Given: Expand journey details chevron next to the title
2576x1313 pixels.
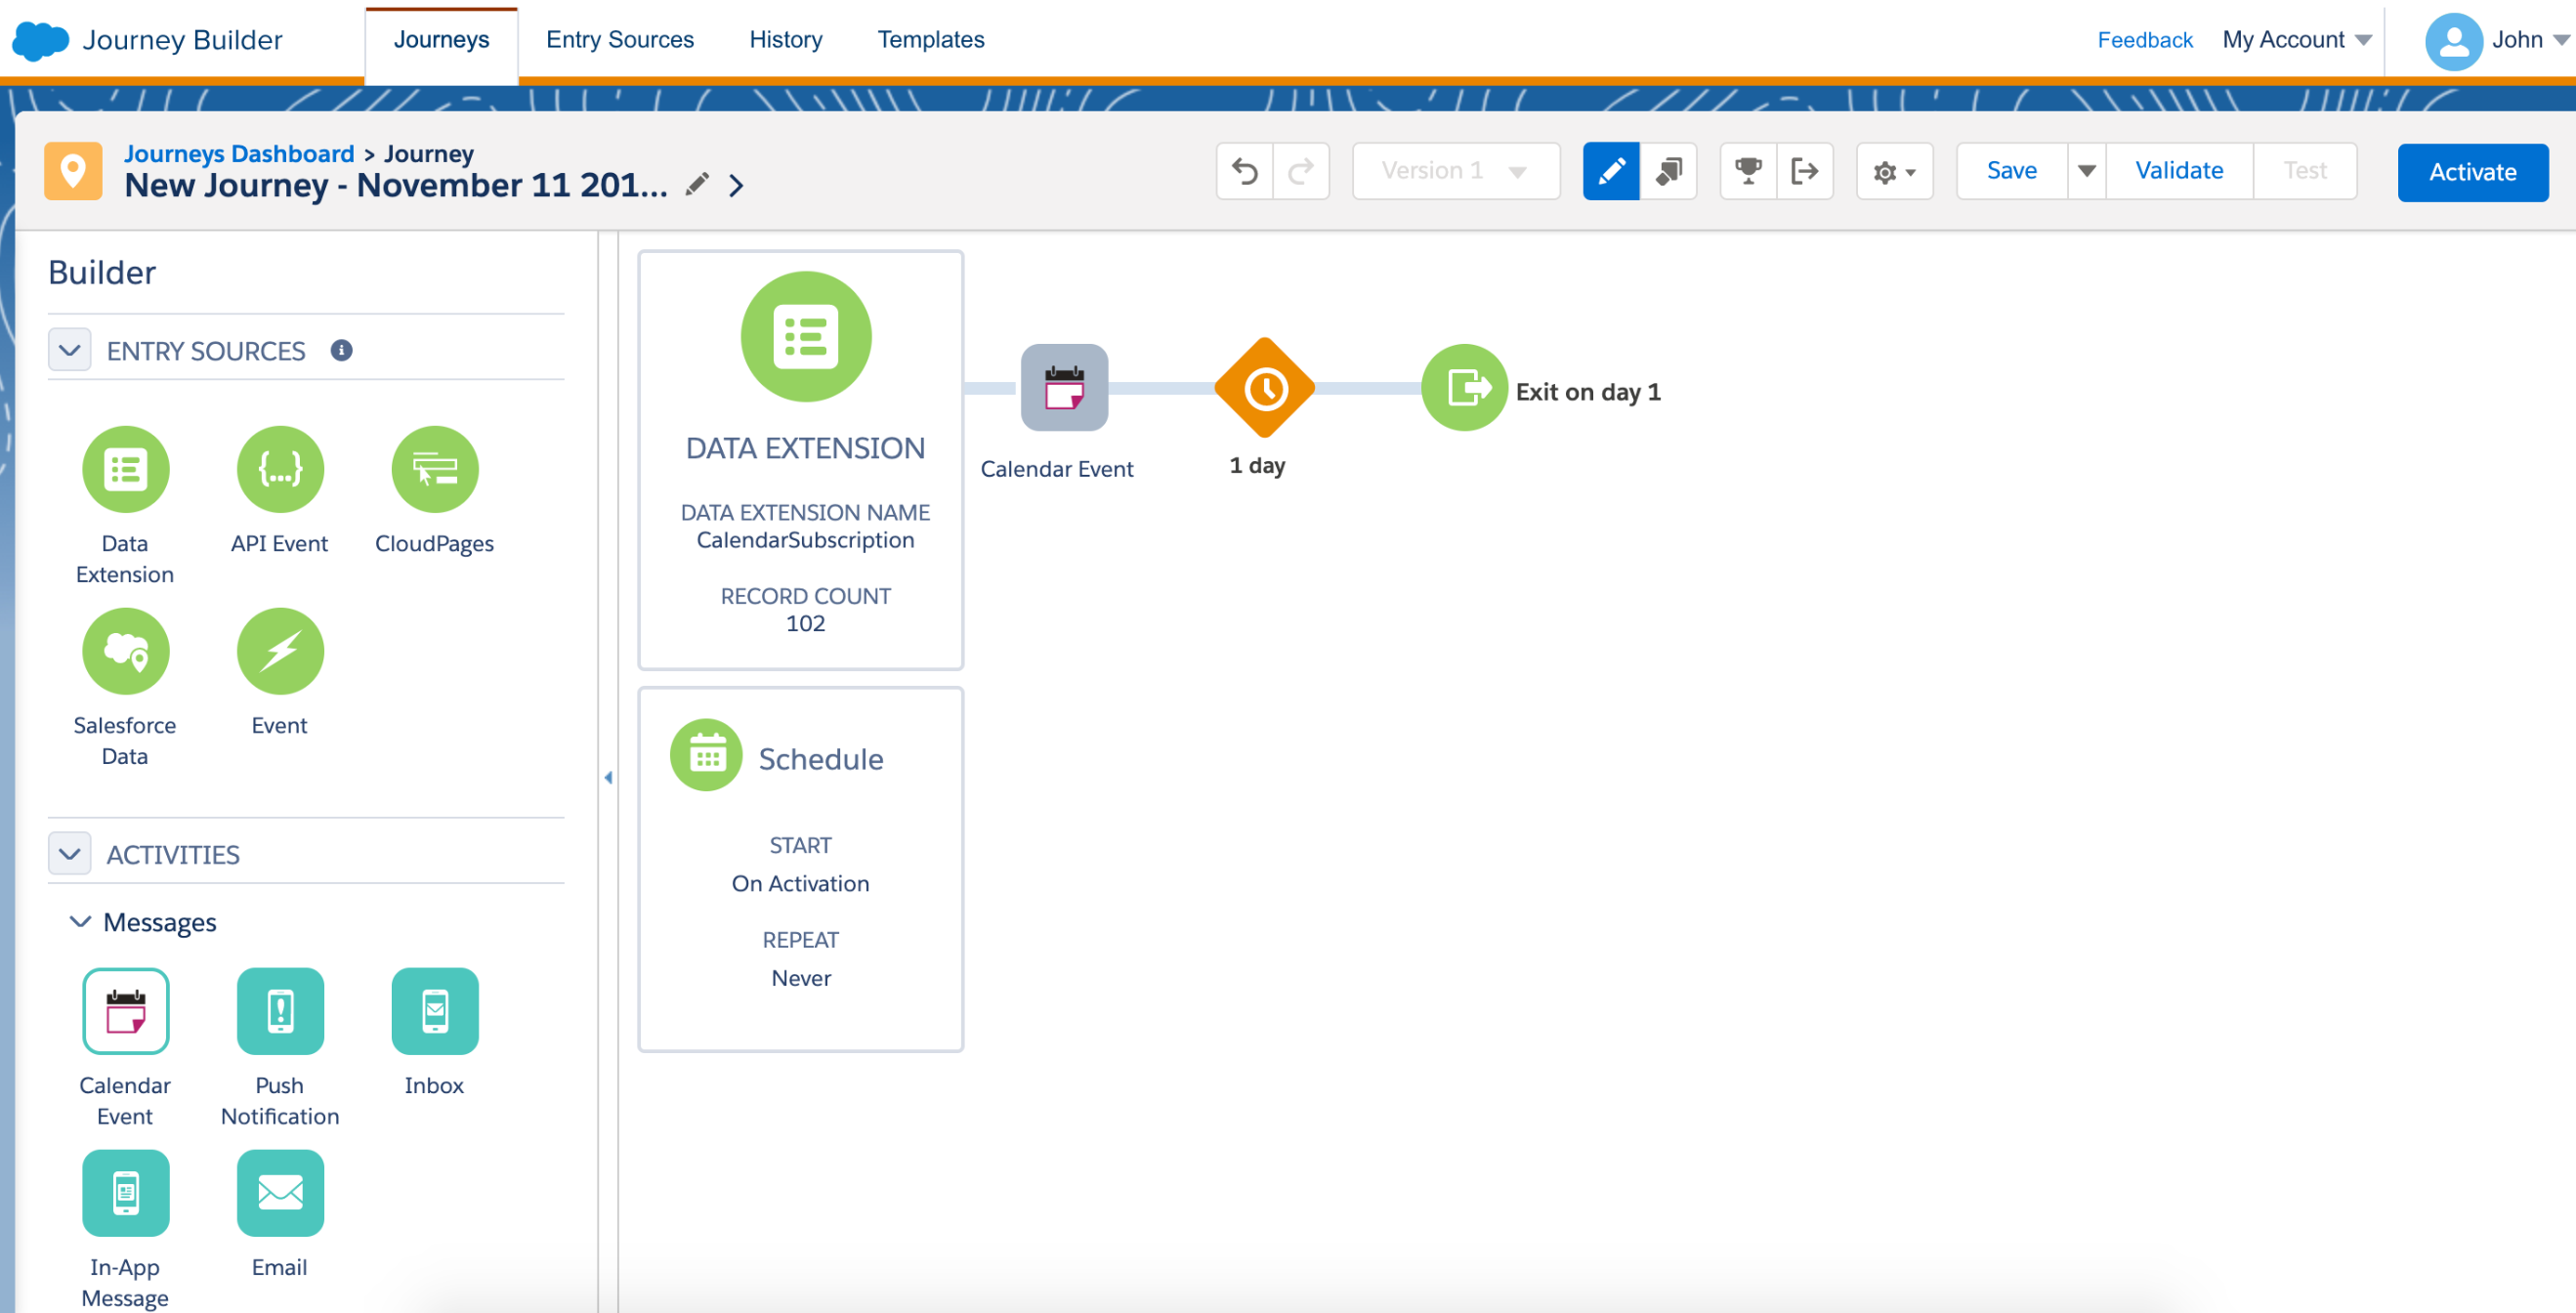Looking at the screenshot, I should pos(736,186).
